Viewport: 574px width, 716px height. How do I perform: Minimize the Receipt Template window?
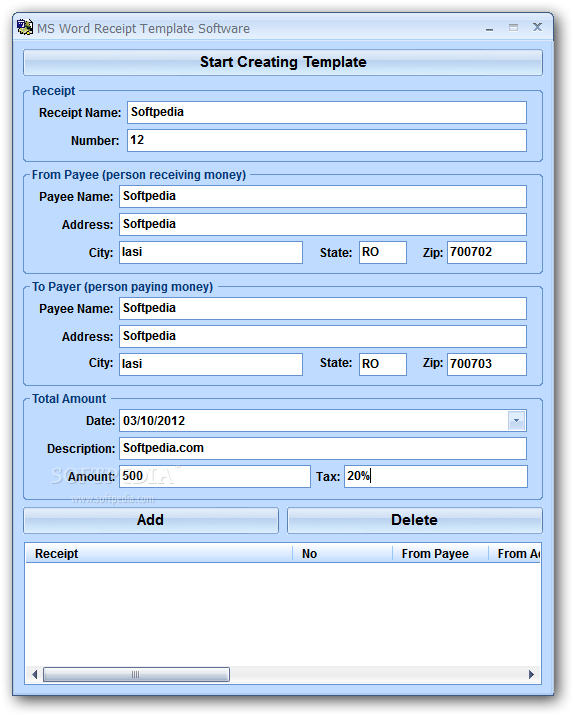[490, 28]
